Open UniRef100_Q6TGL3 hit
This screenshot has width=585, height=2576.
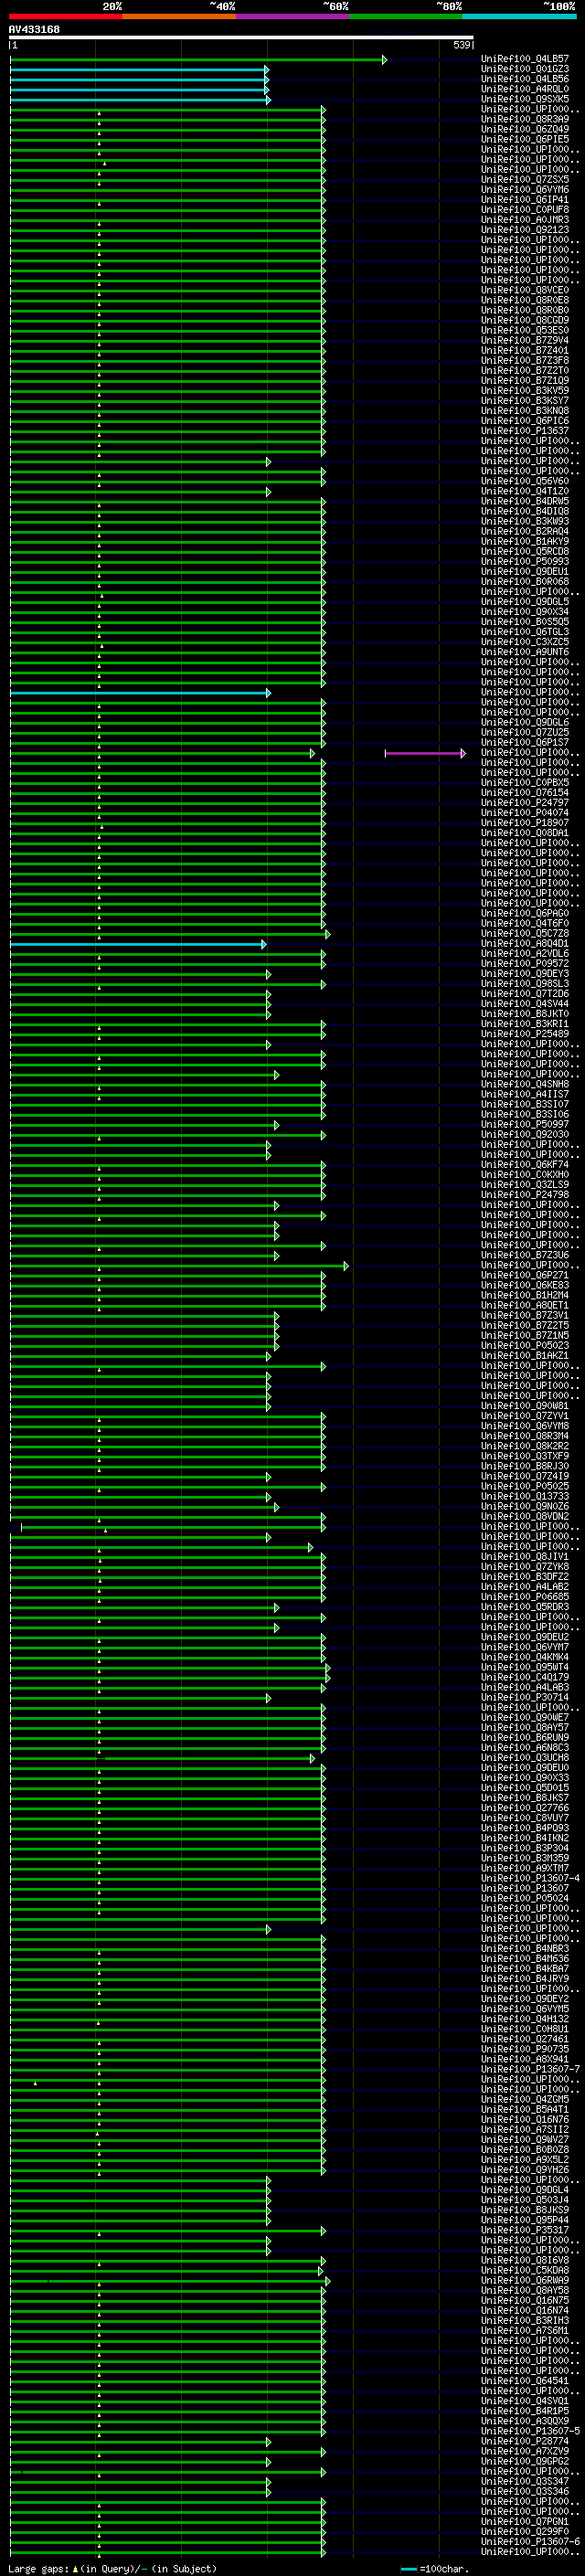point(525,632)
